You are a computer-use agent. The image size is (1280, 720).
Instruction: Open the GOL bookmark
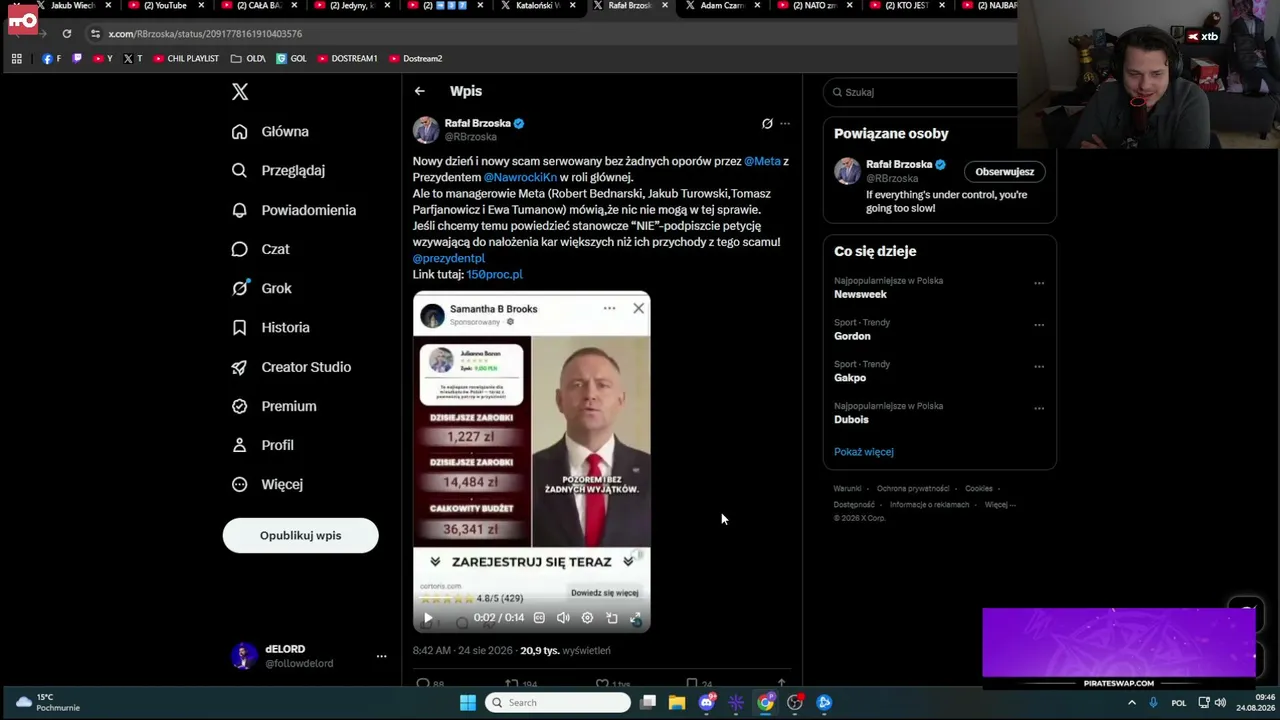tap(292, 59)
